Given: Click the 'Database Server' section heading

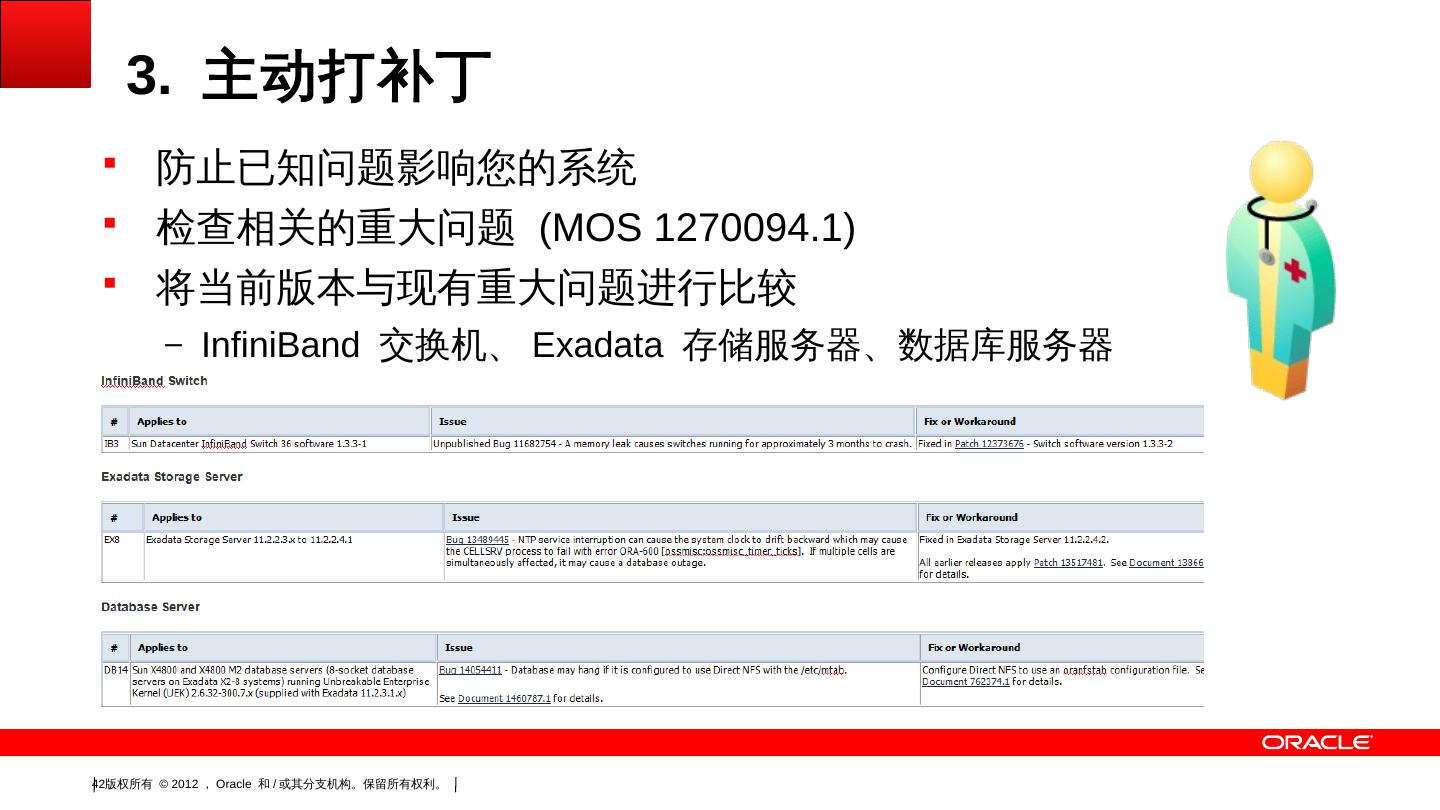Looking at the screenshot, I should 150,607.
